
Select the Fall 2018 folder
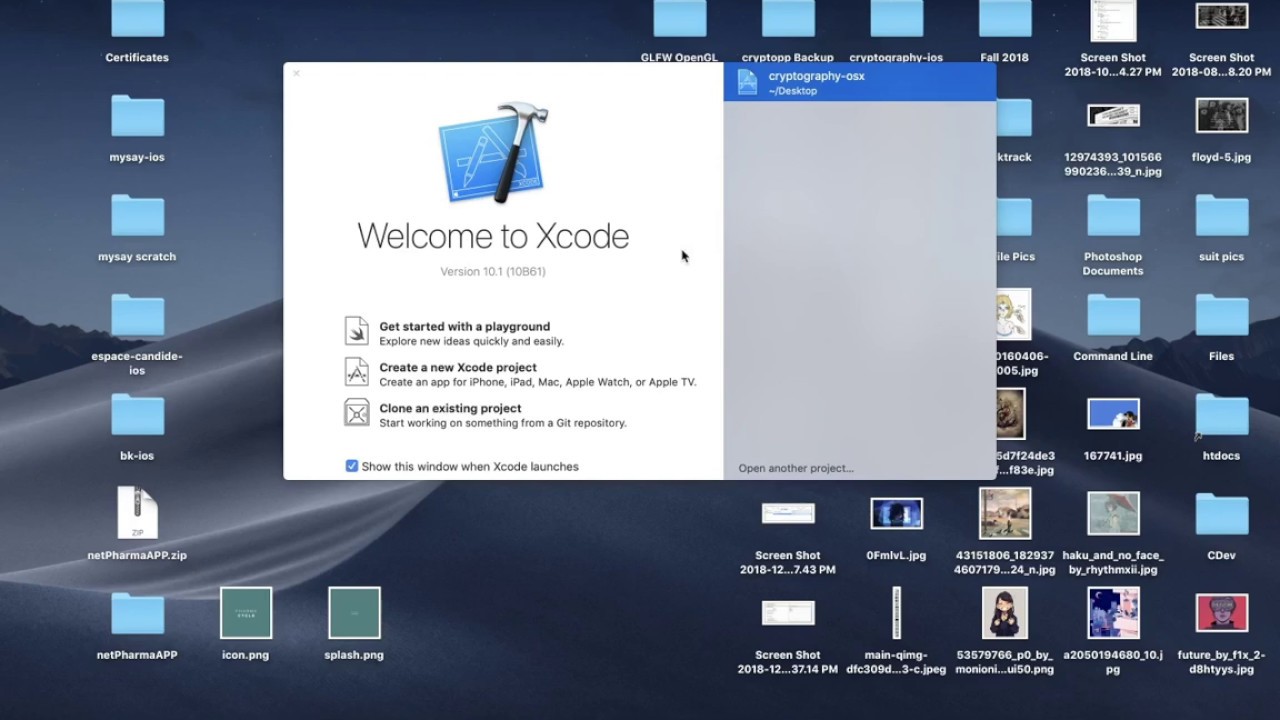coord(1005,20)
